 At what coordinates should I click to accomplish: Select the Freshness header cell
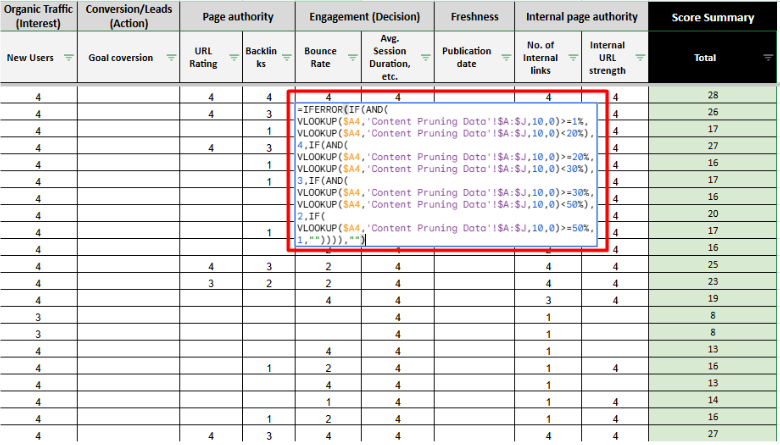(474, 16)
